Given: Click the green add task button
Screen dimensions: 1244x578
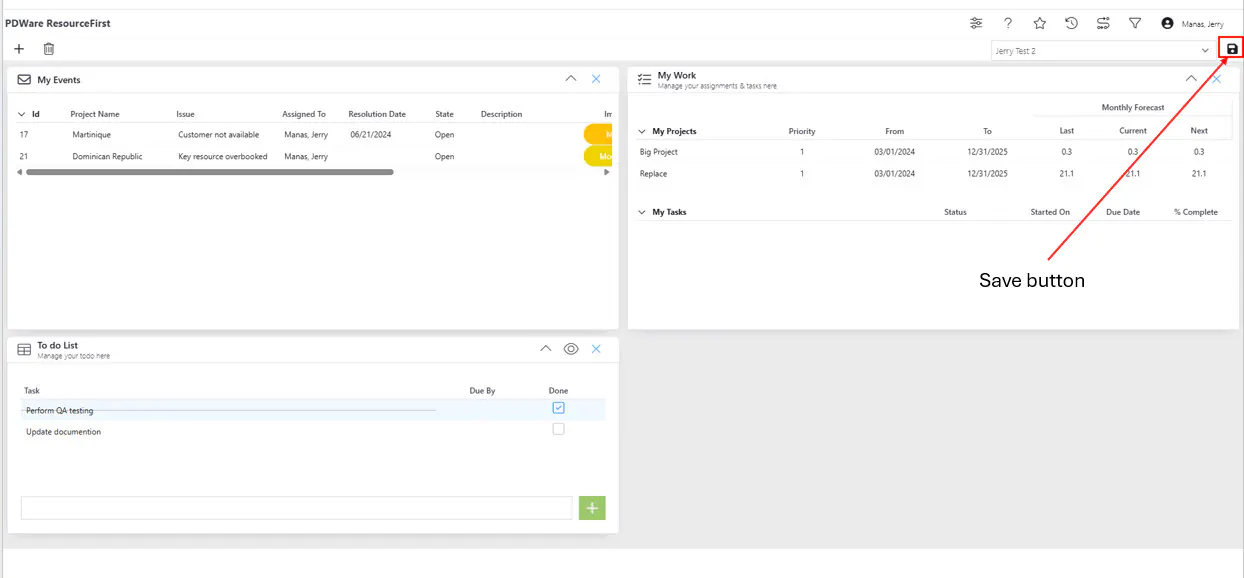Looking at the screenshot, I should (592, 508).
